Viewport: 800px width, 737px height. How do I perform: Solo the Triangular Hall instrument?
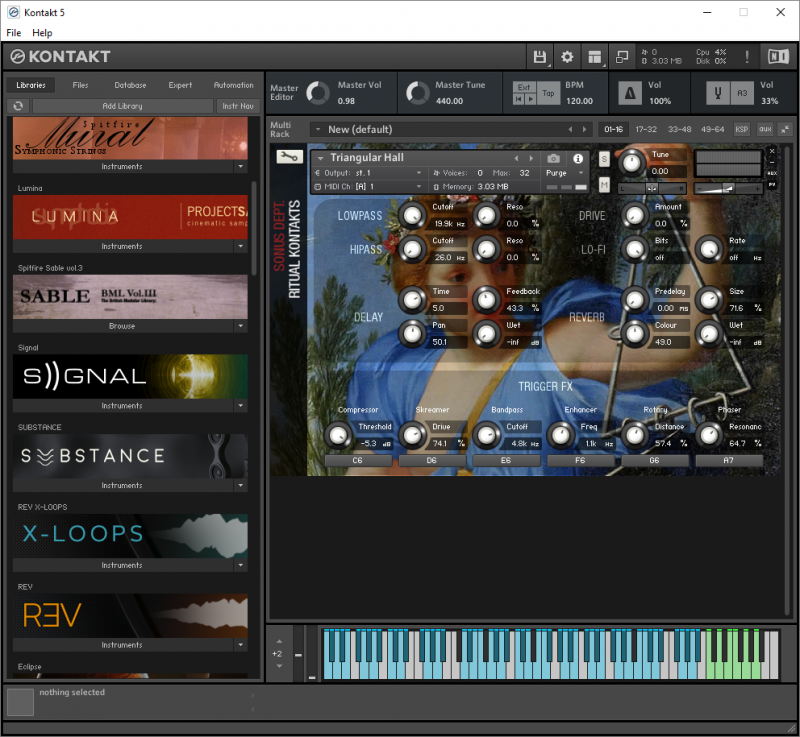coord(604,159)
